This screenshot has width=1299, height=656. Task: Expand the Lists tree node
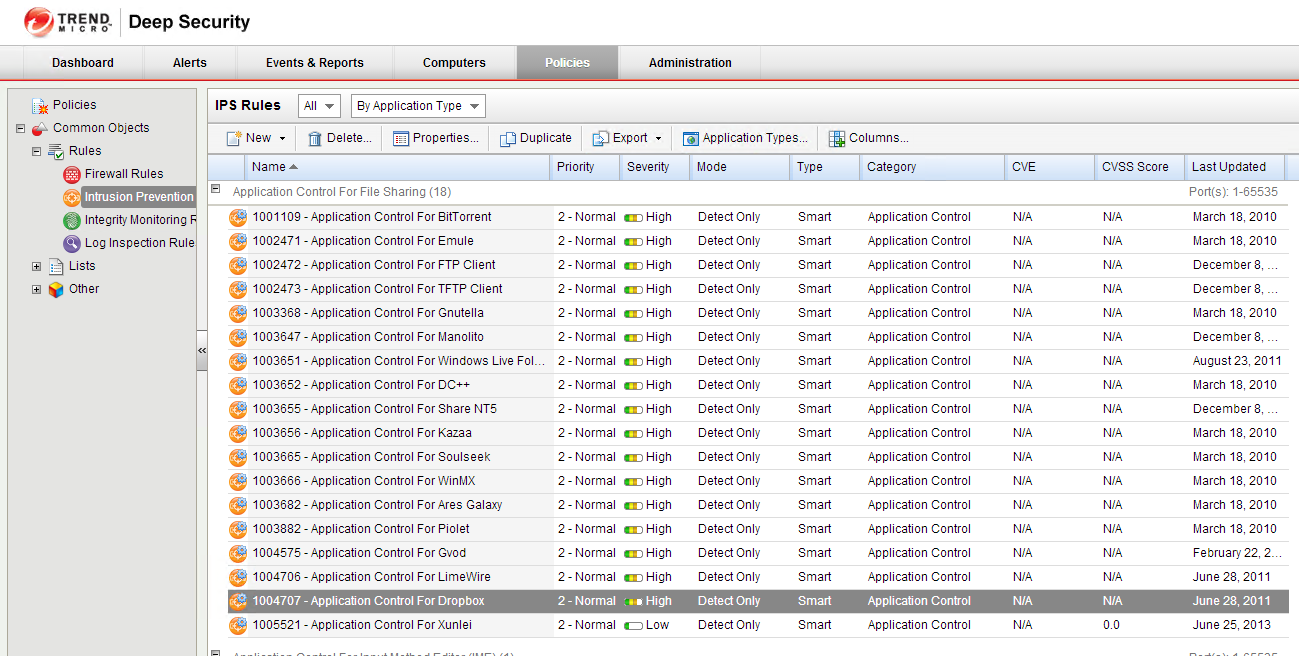pyautogui.click(x=37, y=266)
